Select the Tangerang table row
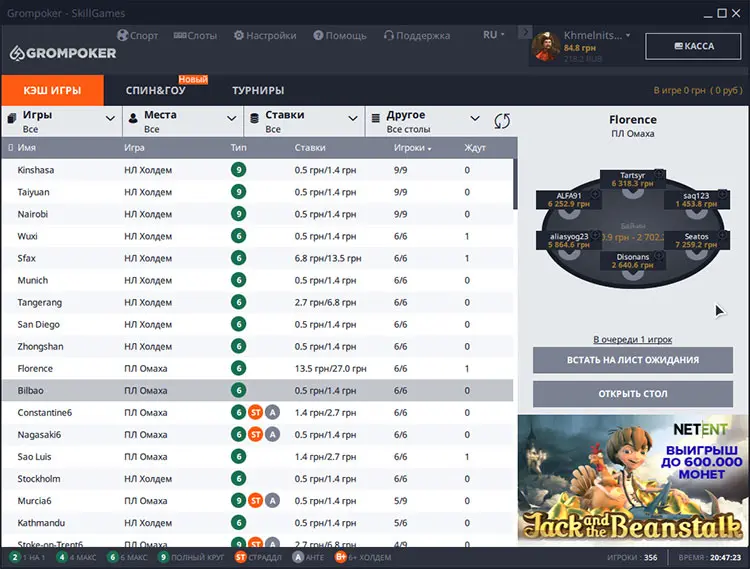 click(257, 302)
